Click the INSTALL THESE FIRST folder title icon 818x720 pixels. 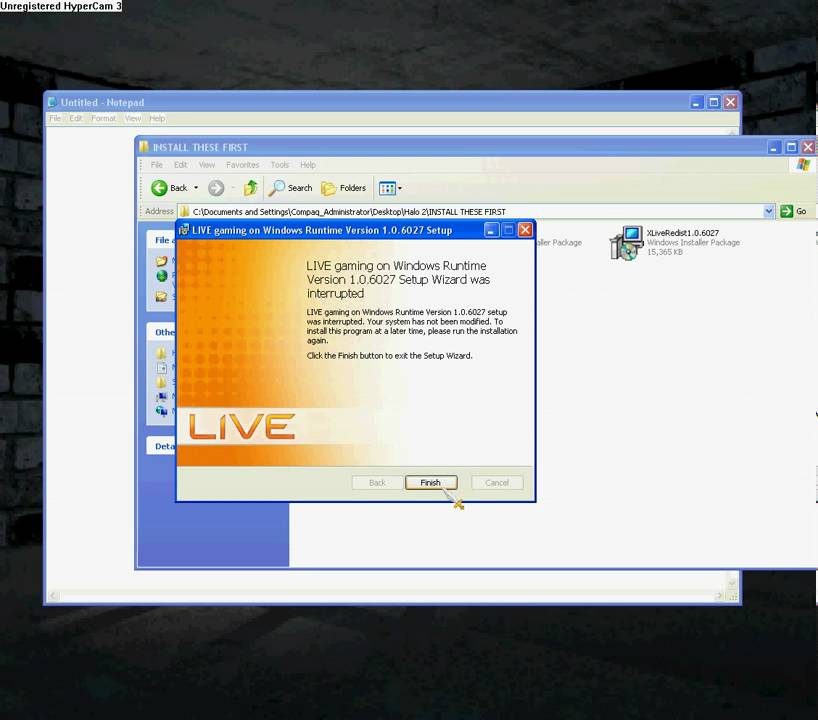coord(144,147)
